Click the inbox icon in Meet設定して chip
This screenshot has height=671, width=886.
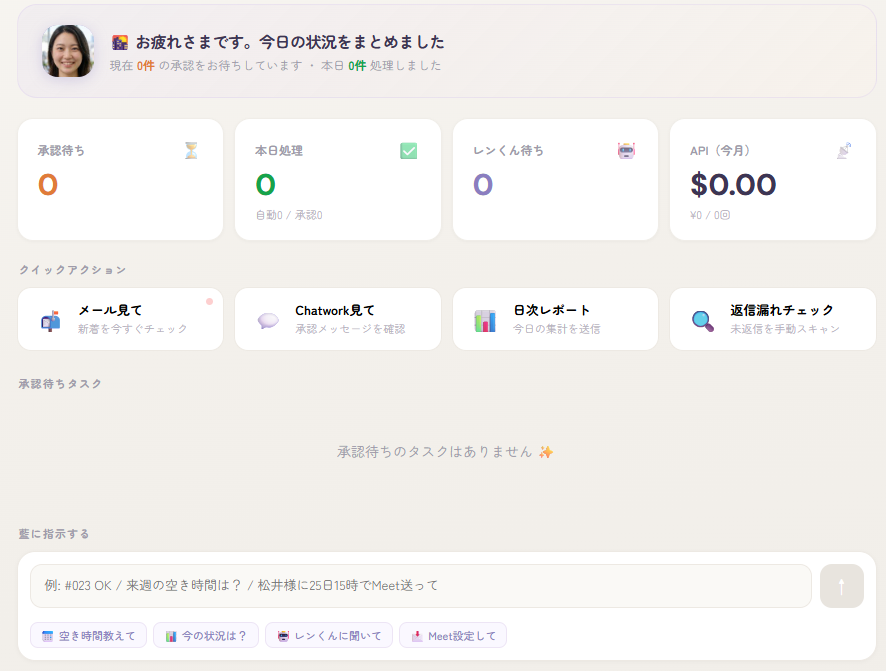click(417, 636)
